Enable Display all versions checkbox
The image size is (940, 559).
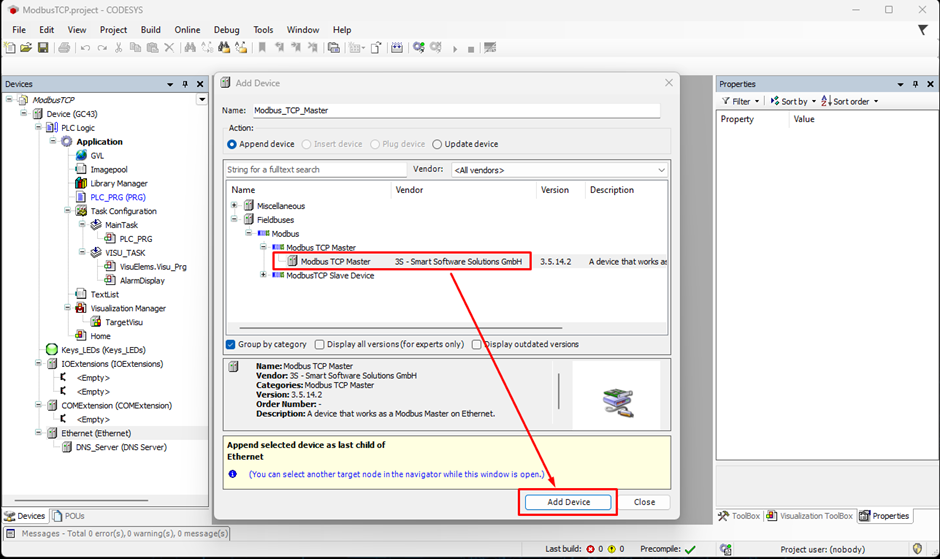320,344
